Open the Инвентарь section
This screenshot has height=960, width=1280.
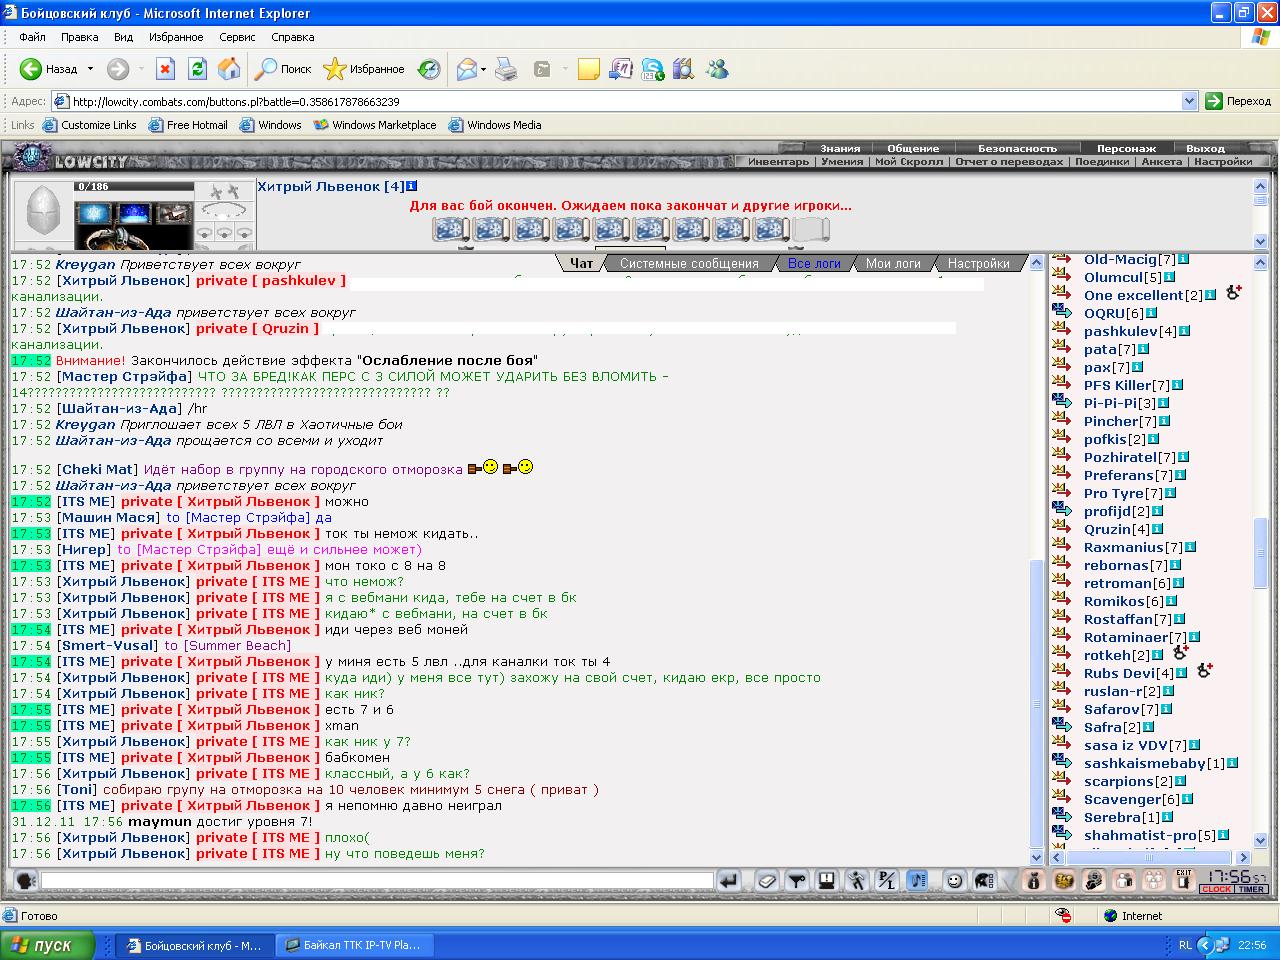tap(778, 161)
